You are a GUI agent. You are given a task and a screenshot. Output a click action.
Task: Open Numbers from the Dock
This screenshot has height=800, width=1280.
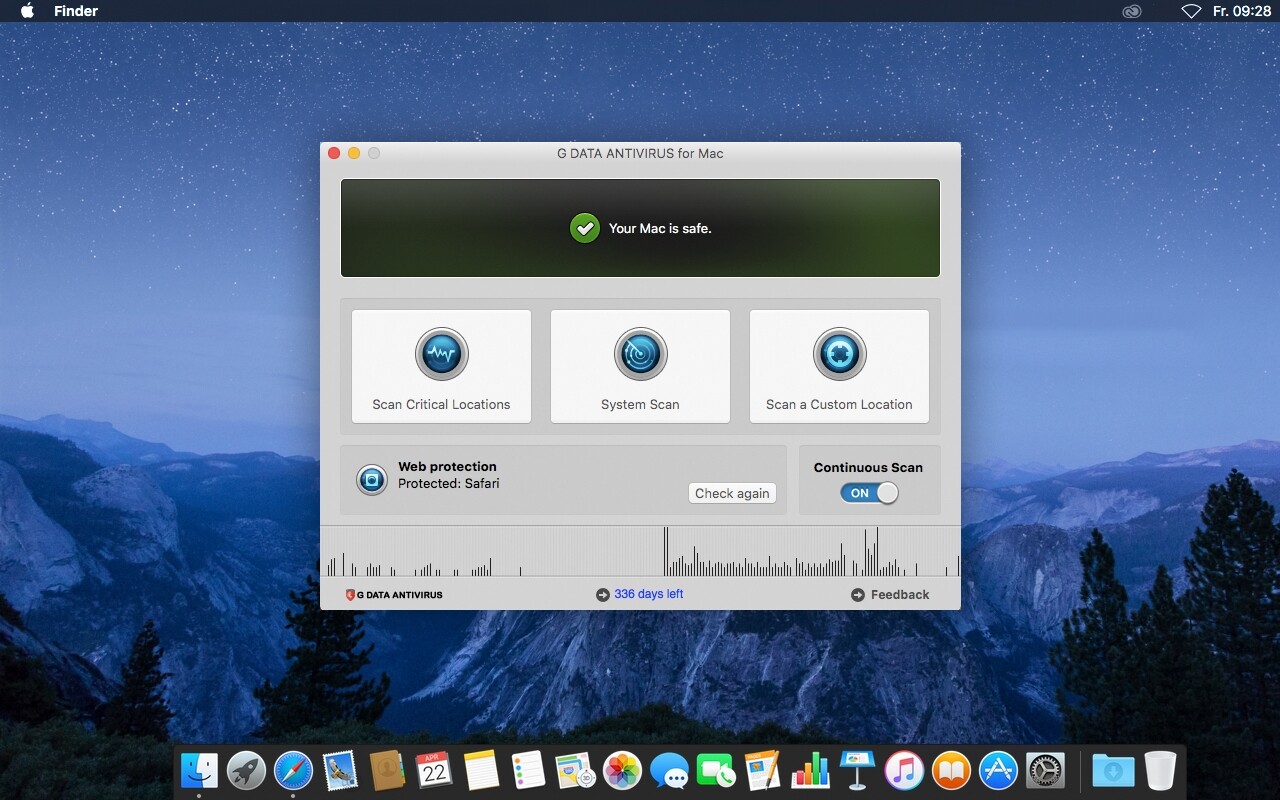click(x=810, y=771)
